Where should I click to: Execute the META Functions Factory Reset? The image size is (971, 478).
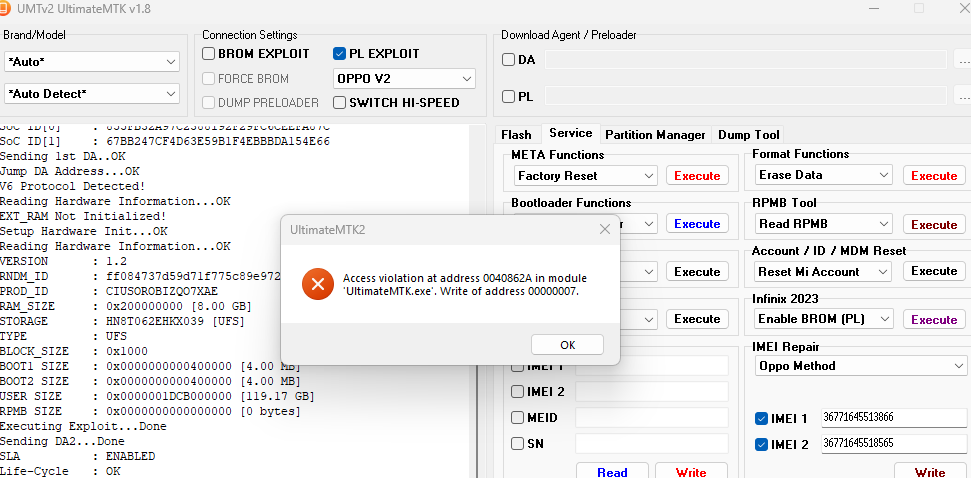coord(697,176)
